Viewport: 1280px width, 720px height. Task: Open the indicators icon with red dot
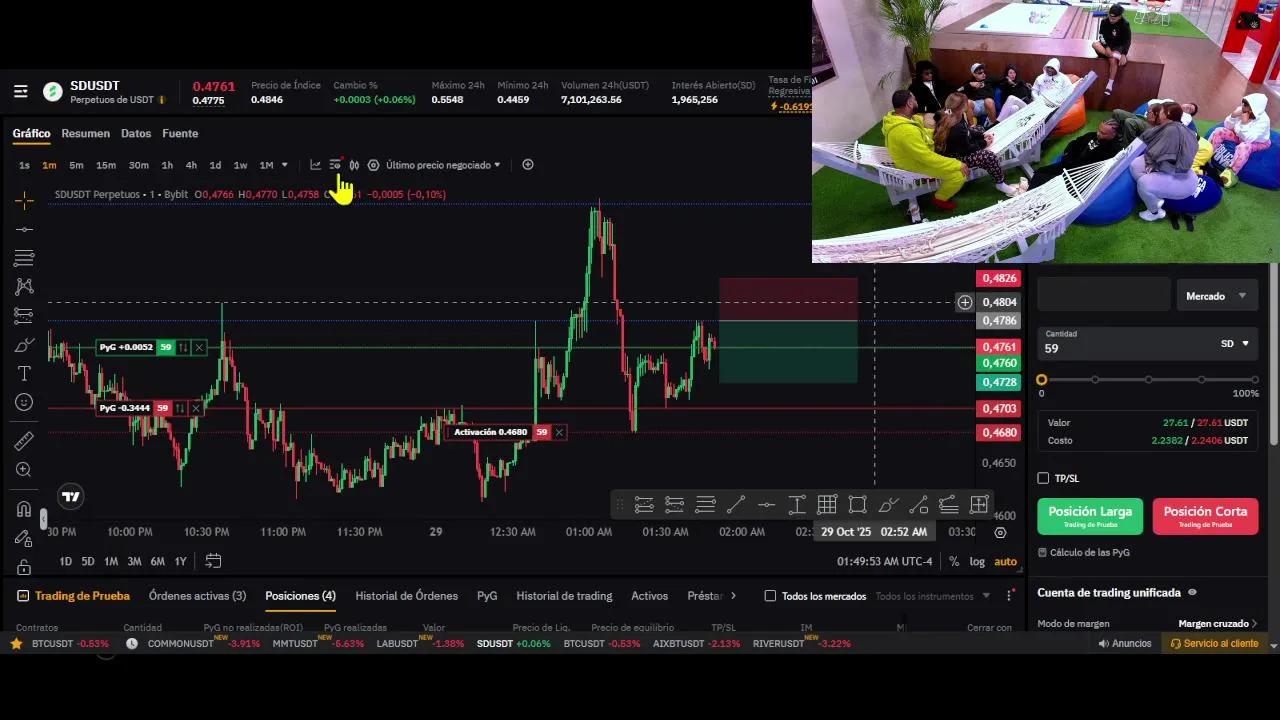coord(335,165)
